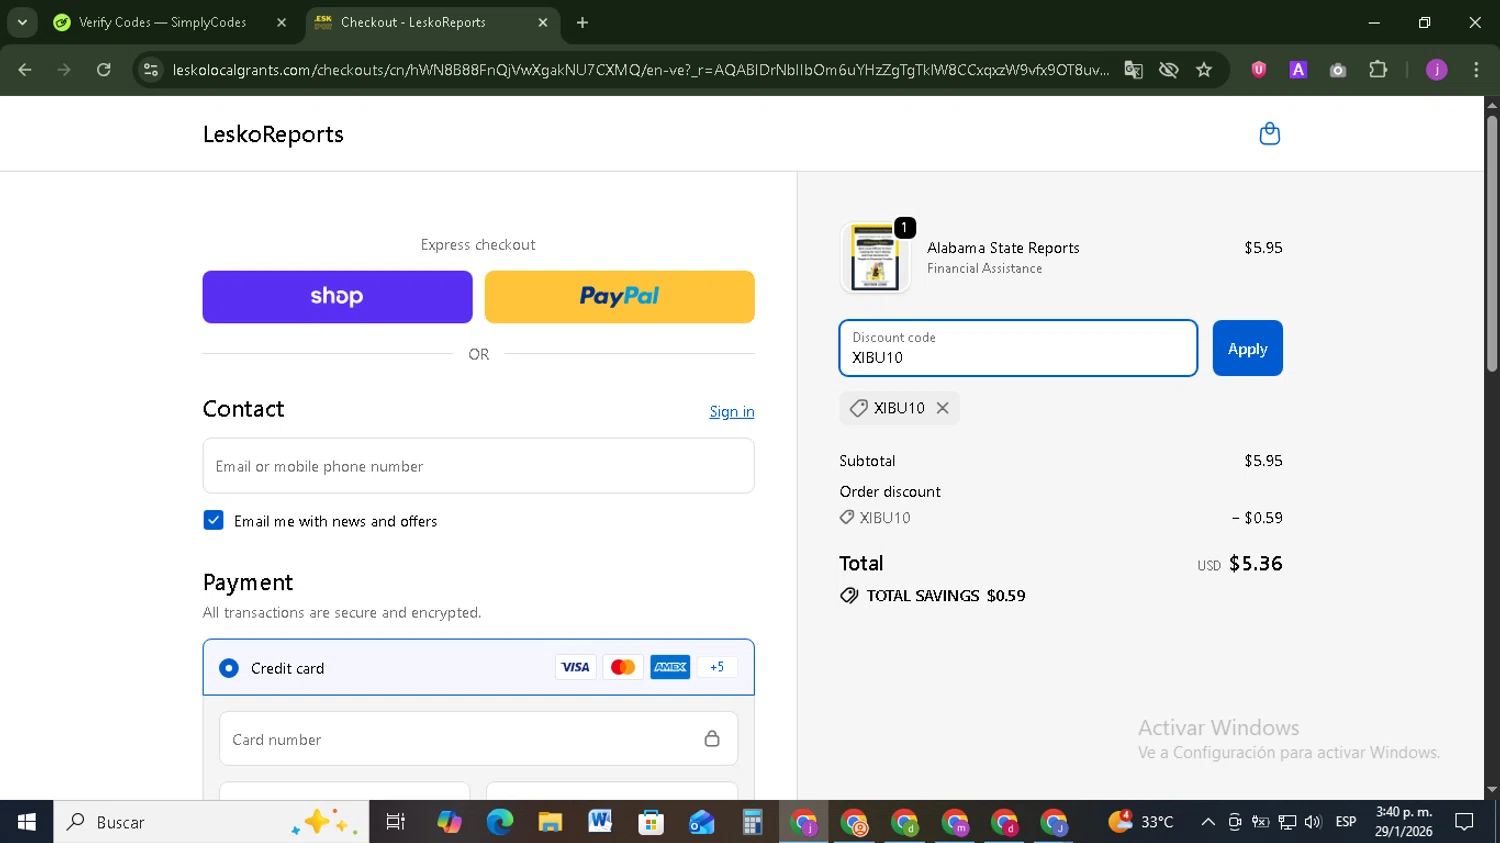The height and width of the screenshot is (843, 1500).
Task: Open the Chrome profile avatar
Action: pyautogui.click(x=1437, y=70)
